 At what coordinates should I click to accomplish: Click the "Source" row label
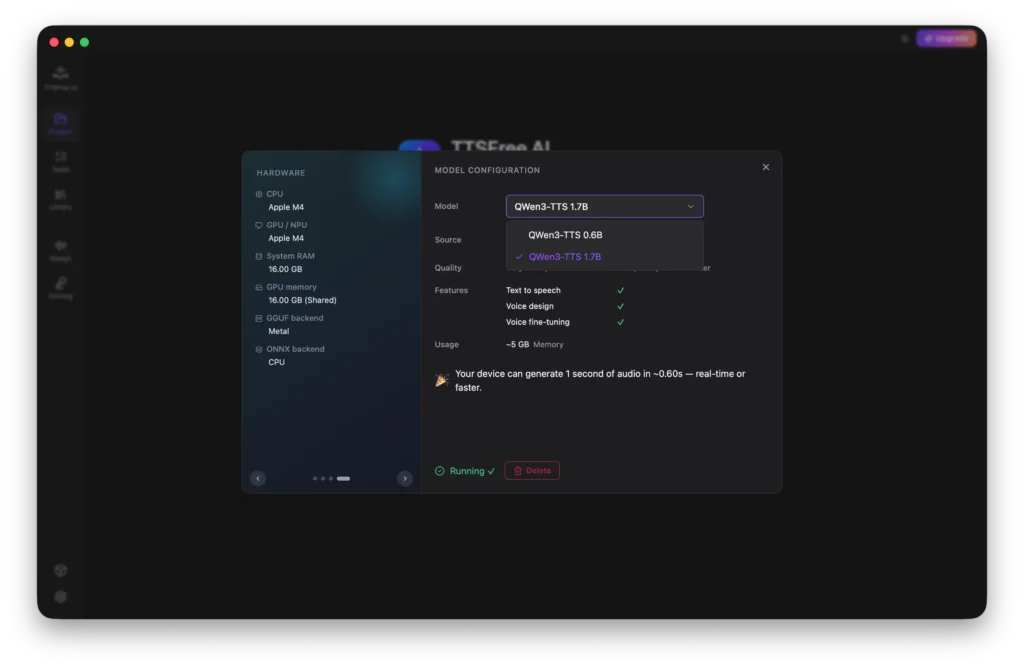[x=448, y=240]
